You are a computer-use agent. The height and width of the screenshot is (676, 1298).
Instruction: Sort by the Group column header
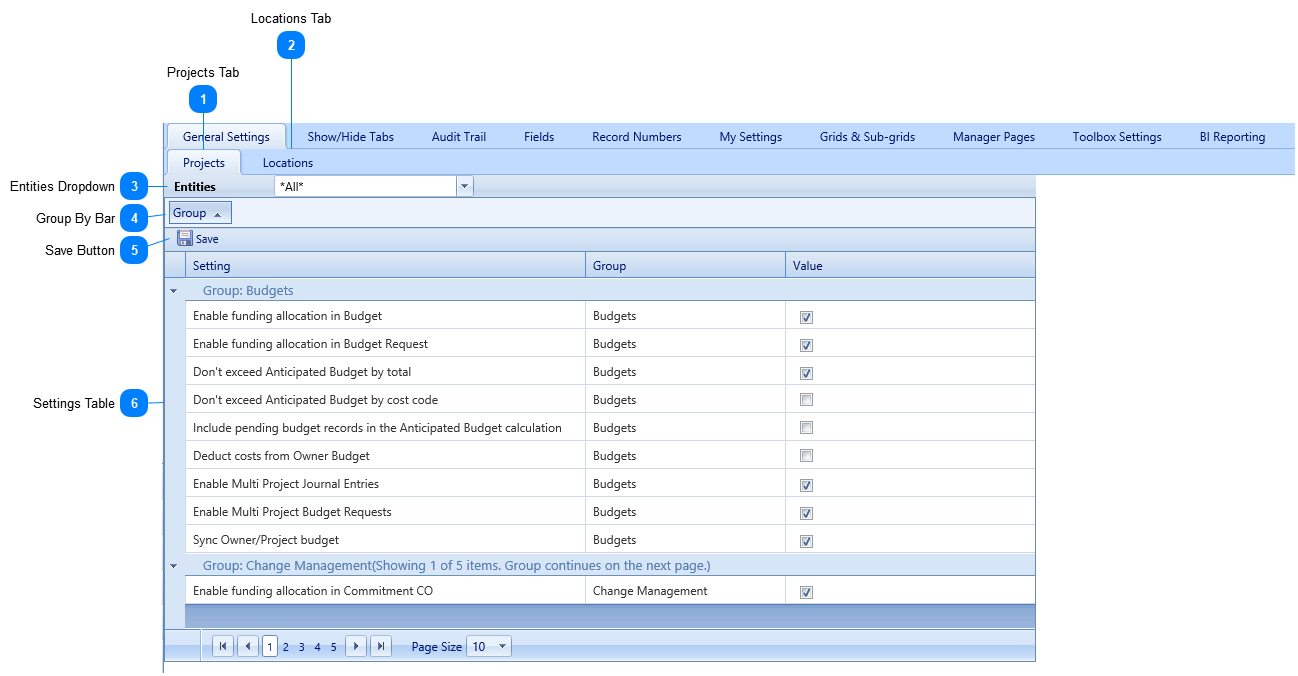coord(685,265)
